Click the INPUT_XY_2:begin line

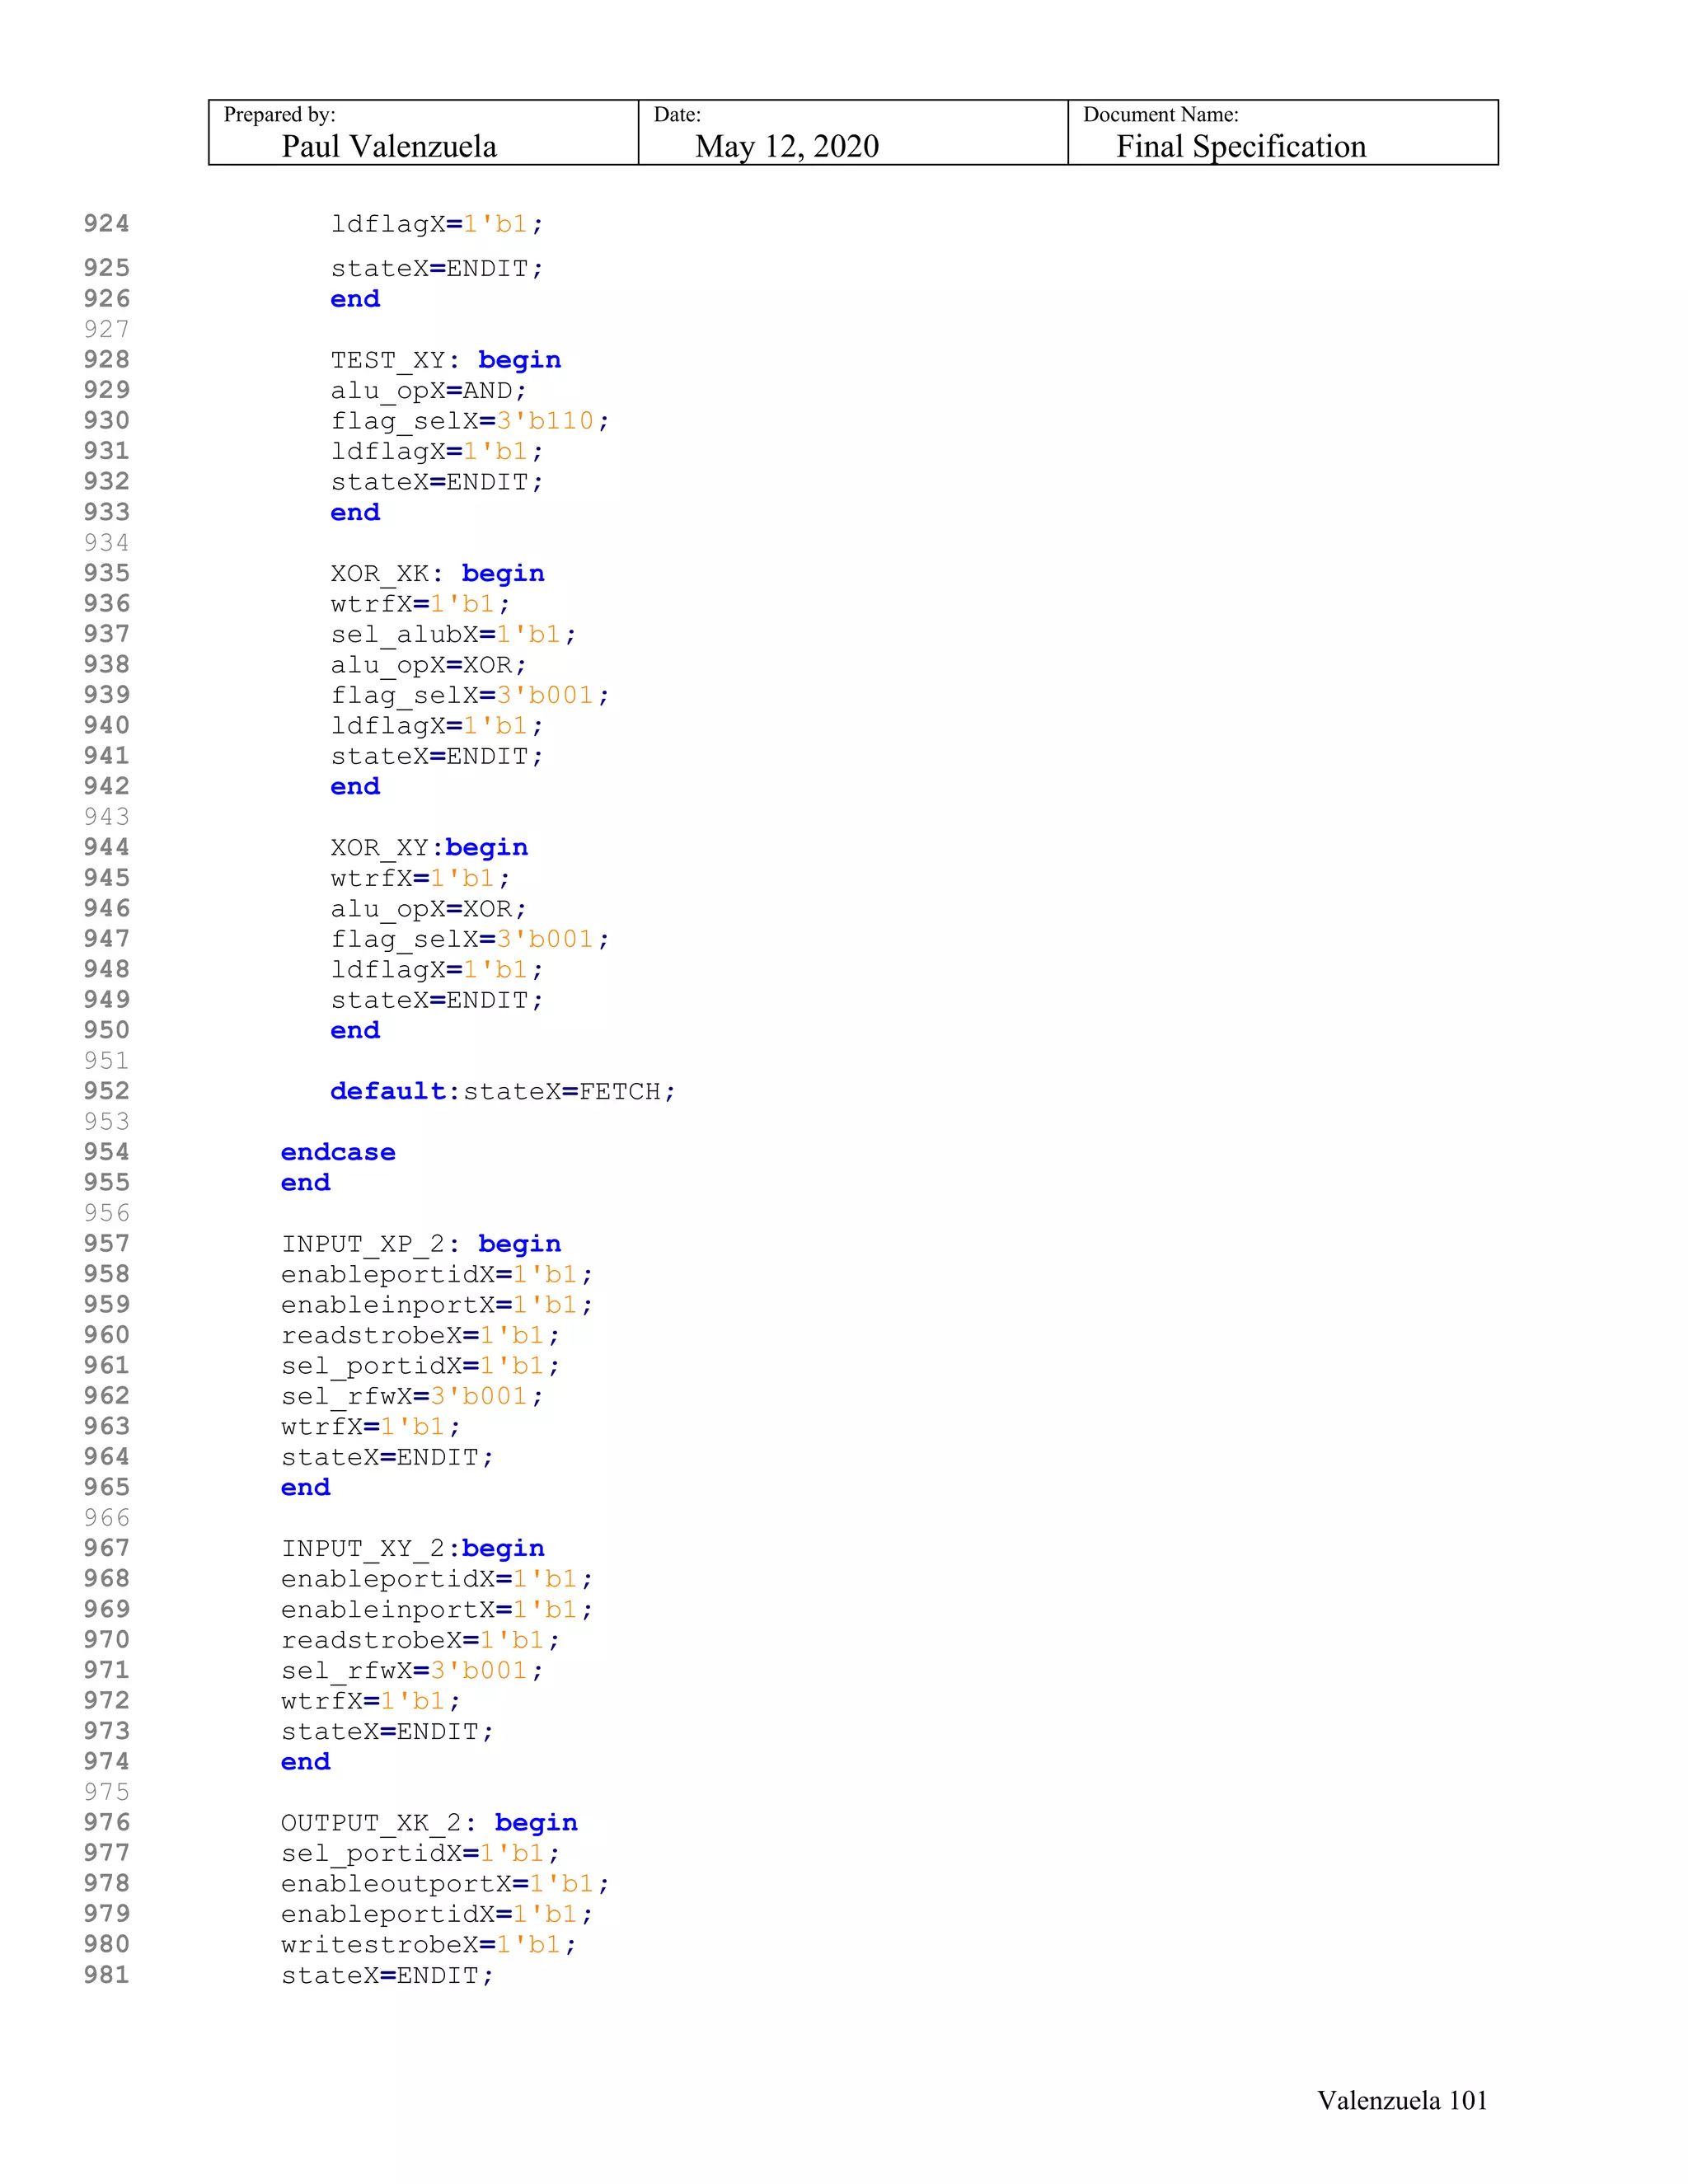click(x=413, y=1549)
